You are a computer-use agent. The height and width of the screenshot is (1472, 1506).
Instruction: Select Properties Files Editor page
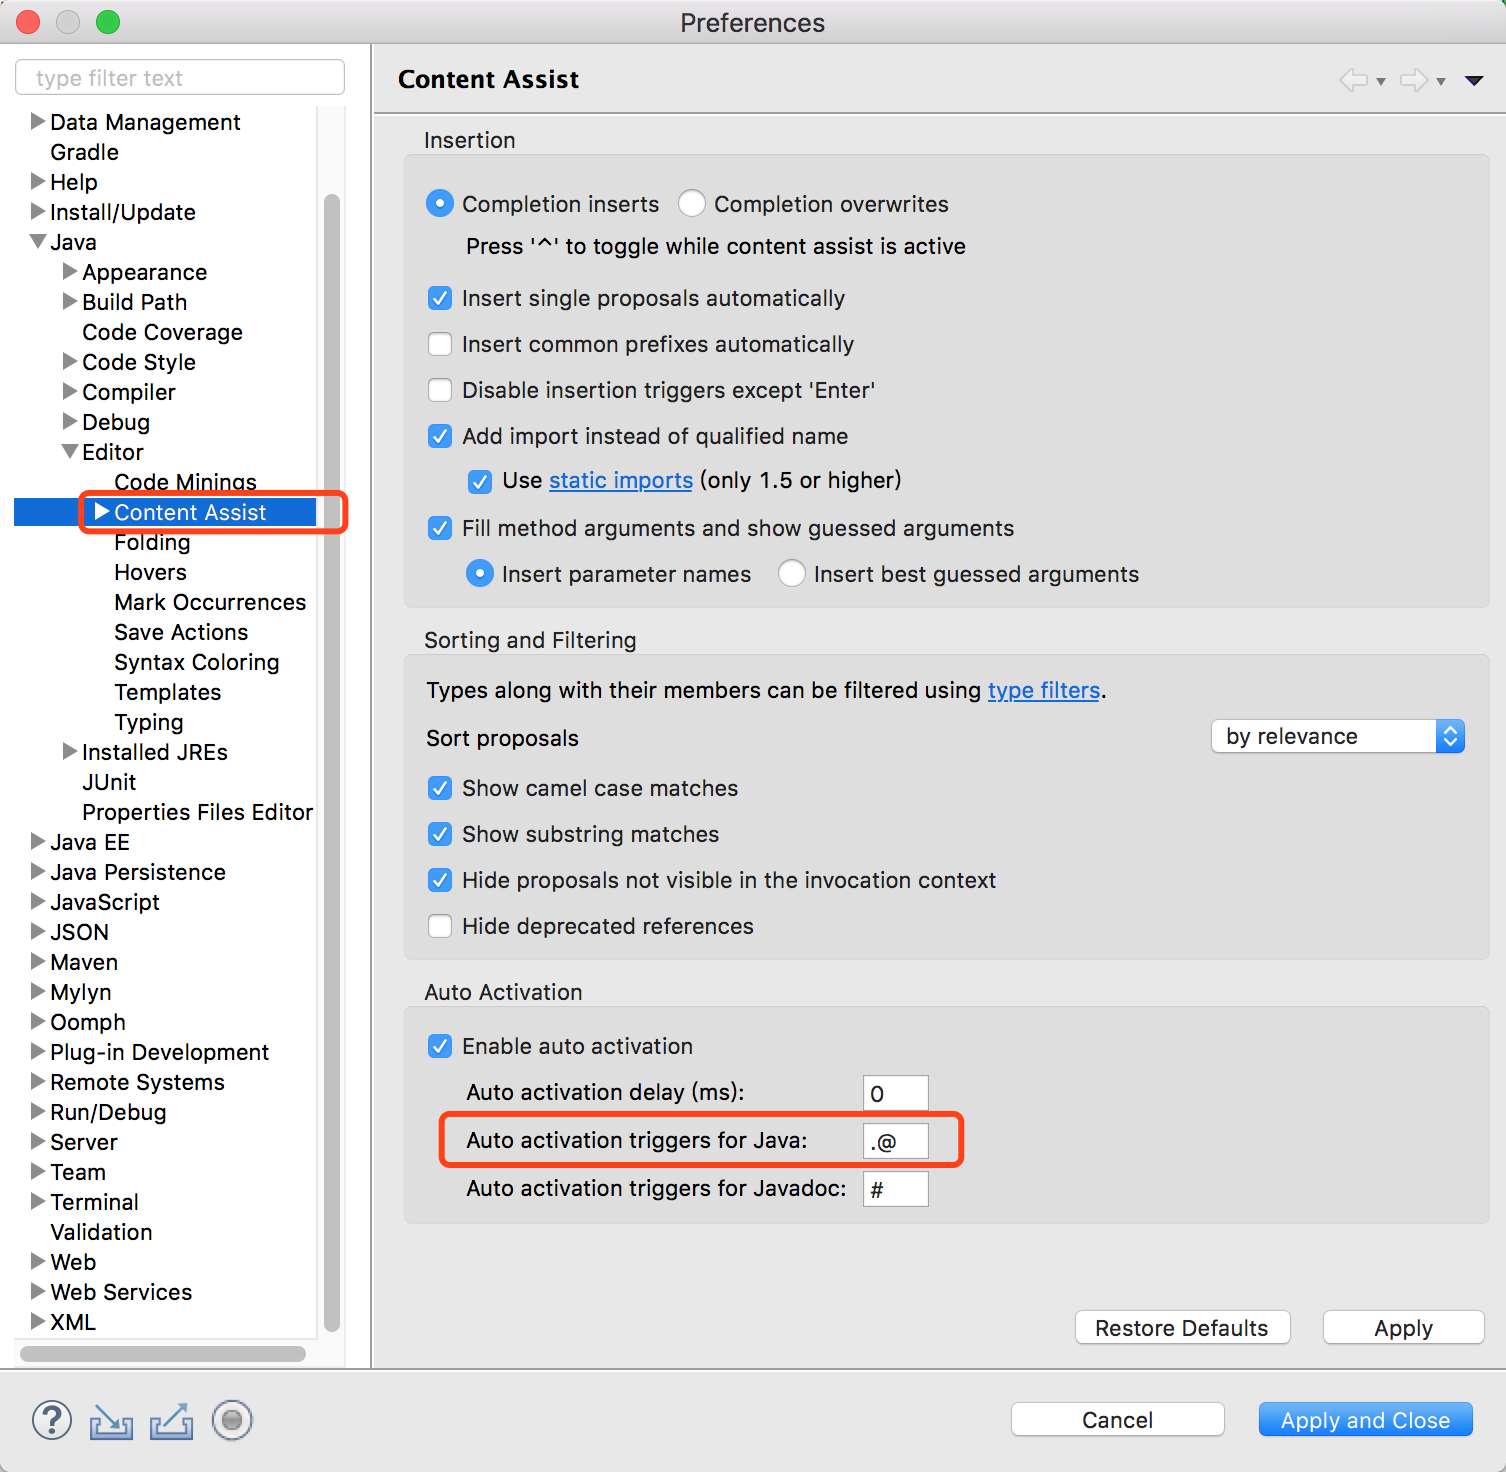(x=198, y=812)
